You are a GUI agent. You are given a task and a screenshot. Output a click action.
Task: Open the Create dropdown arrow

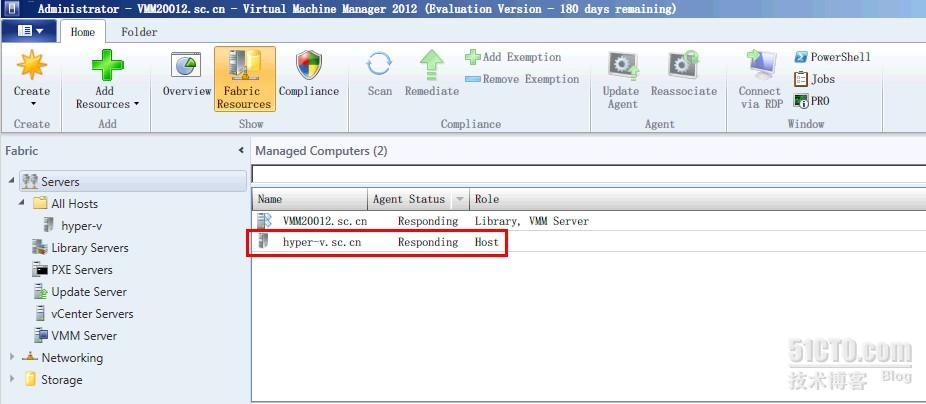pos(33,105)
